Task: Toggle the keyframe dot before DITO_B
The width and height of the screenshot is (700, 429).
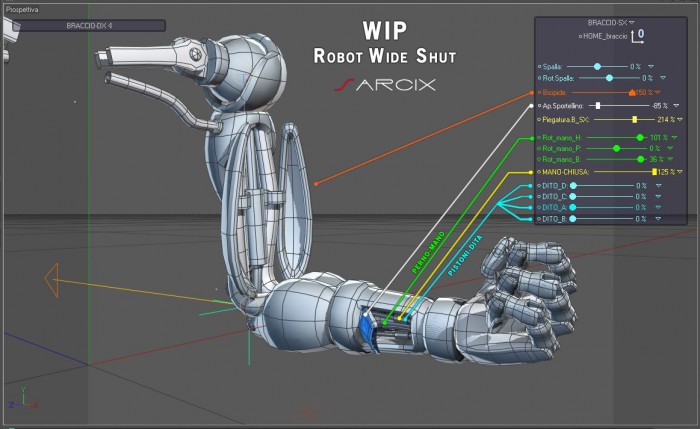Action: 539,219
